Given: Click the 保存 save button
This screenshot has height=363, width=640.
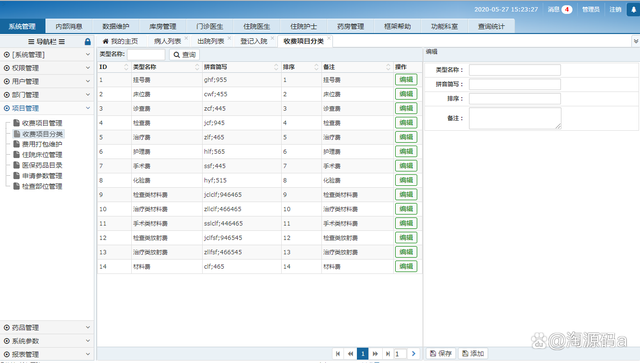Looking at the screenshot, I should pos(441,354).
